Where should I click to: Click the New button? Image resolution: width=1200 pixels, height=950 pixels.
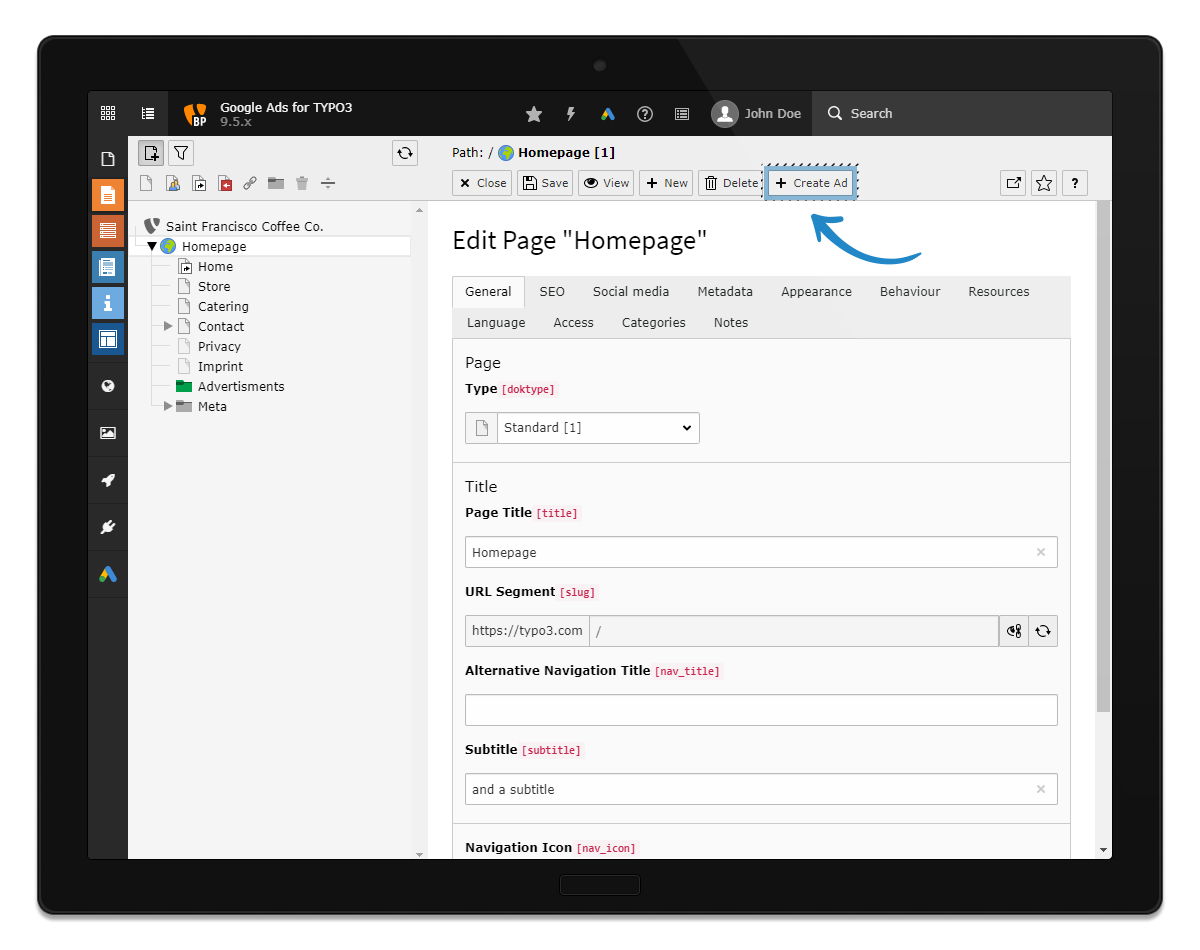[666, 183]
